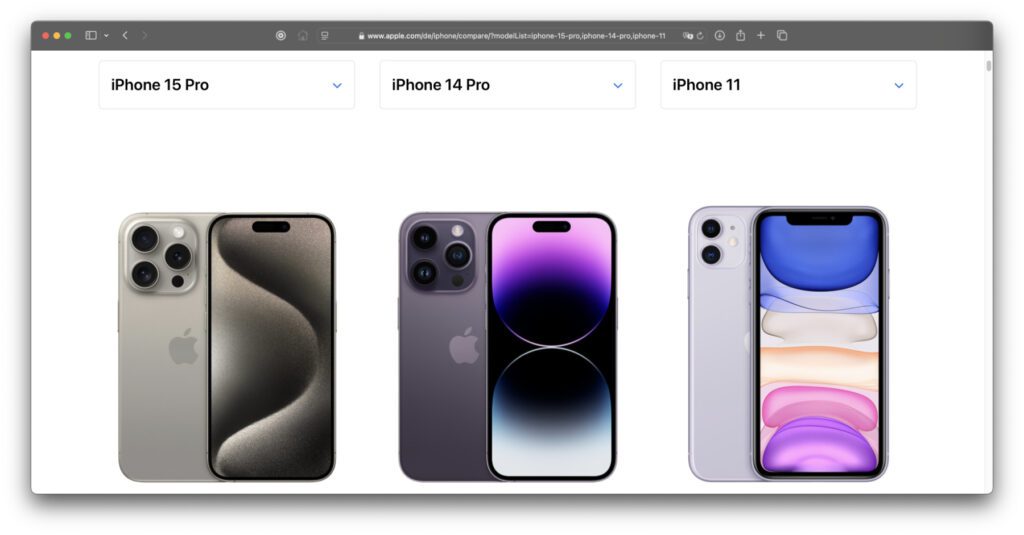Click the home icon in toolbar

coord(303,35)
